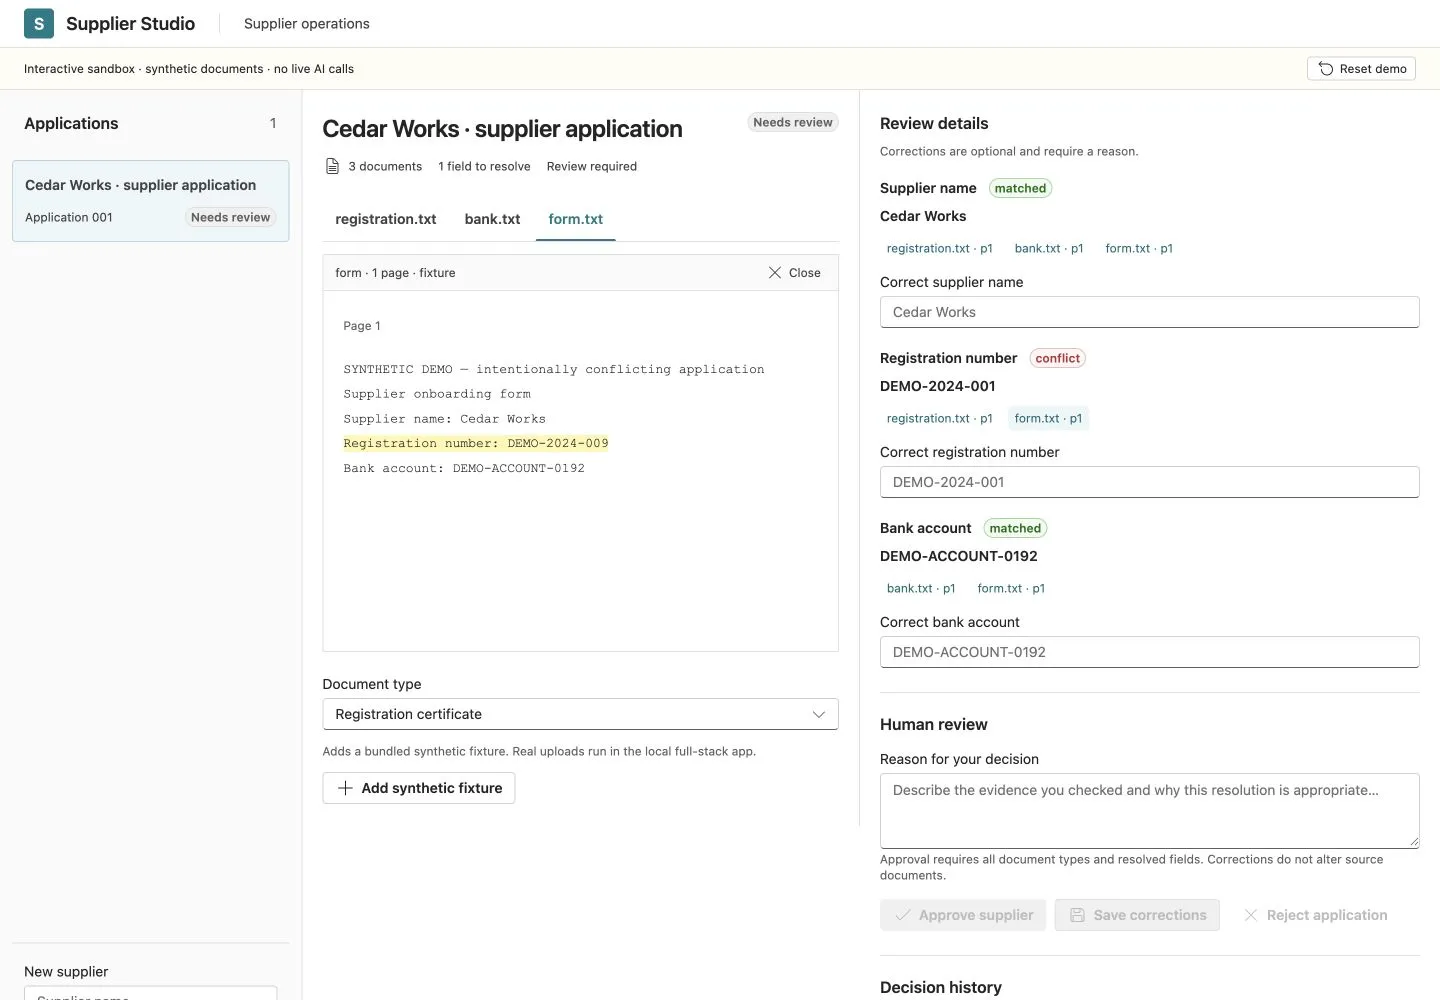Click the Correct registration number field
The image size is (1440, 1000).
click(1150, 482)
